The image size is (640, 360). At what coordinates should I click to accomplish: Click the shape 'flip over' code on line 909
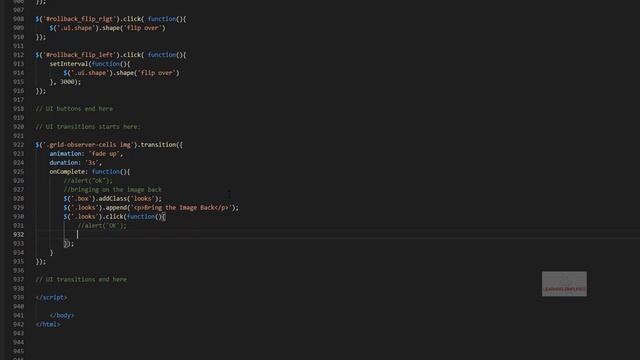[x=107, y=28]
